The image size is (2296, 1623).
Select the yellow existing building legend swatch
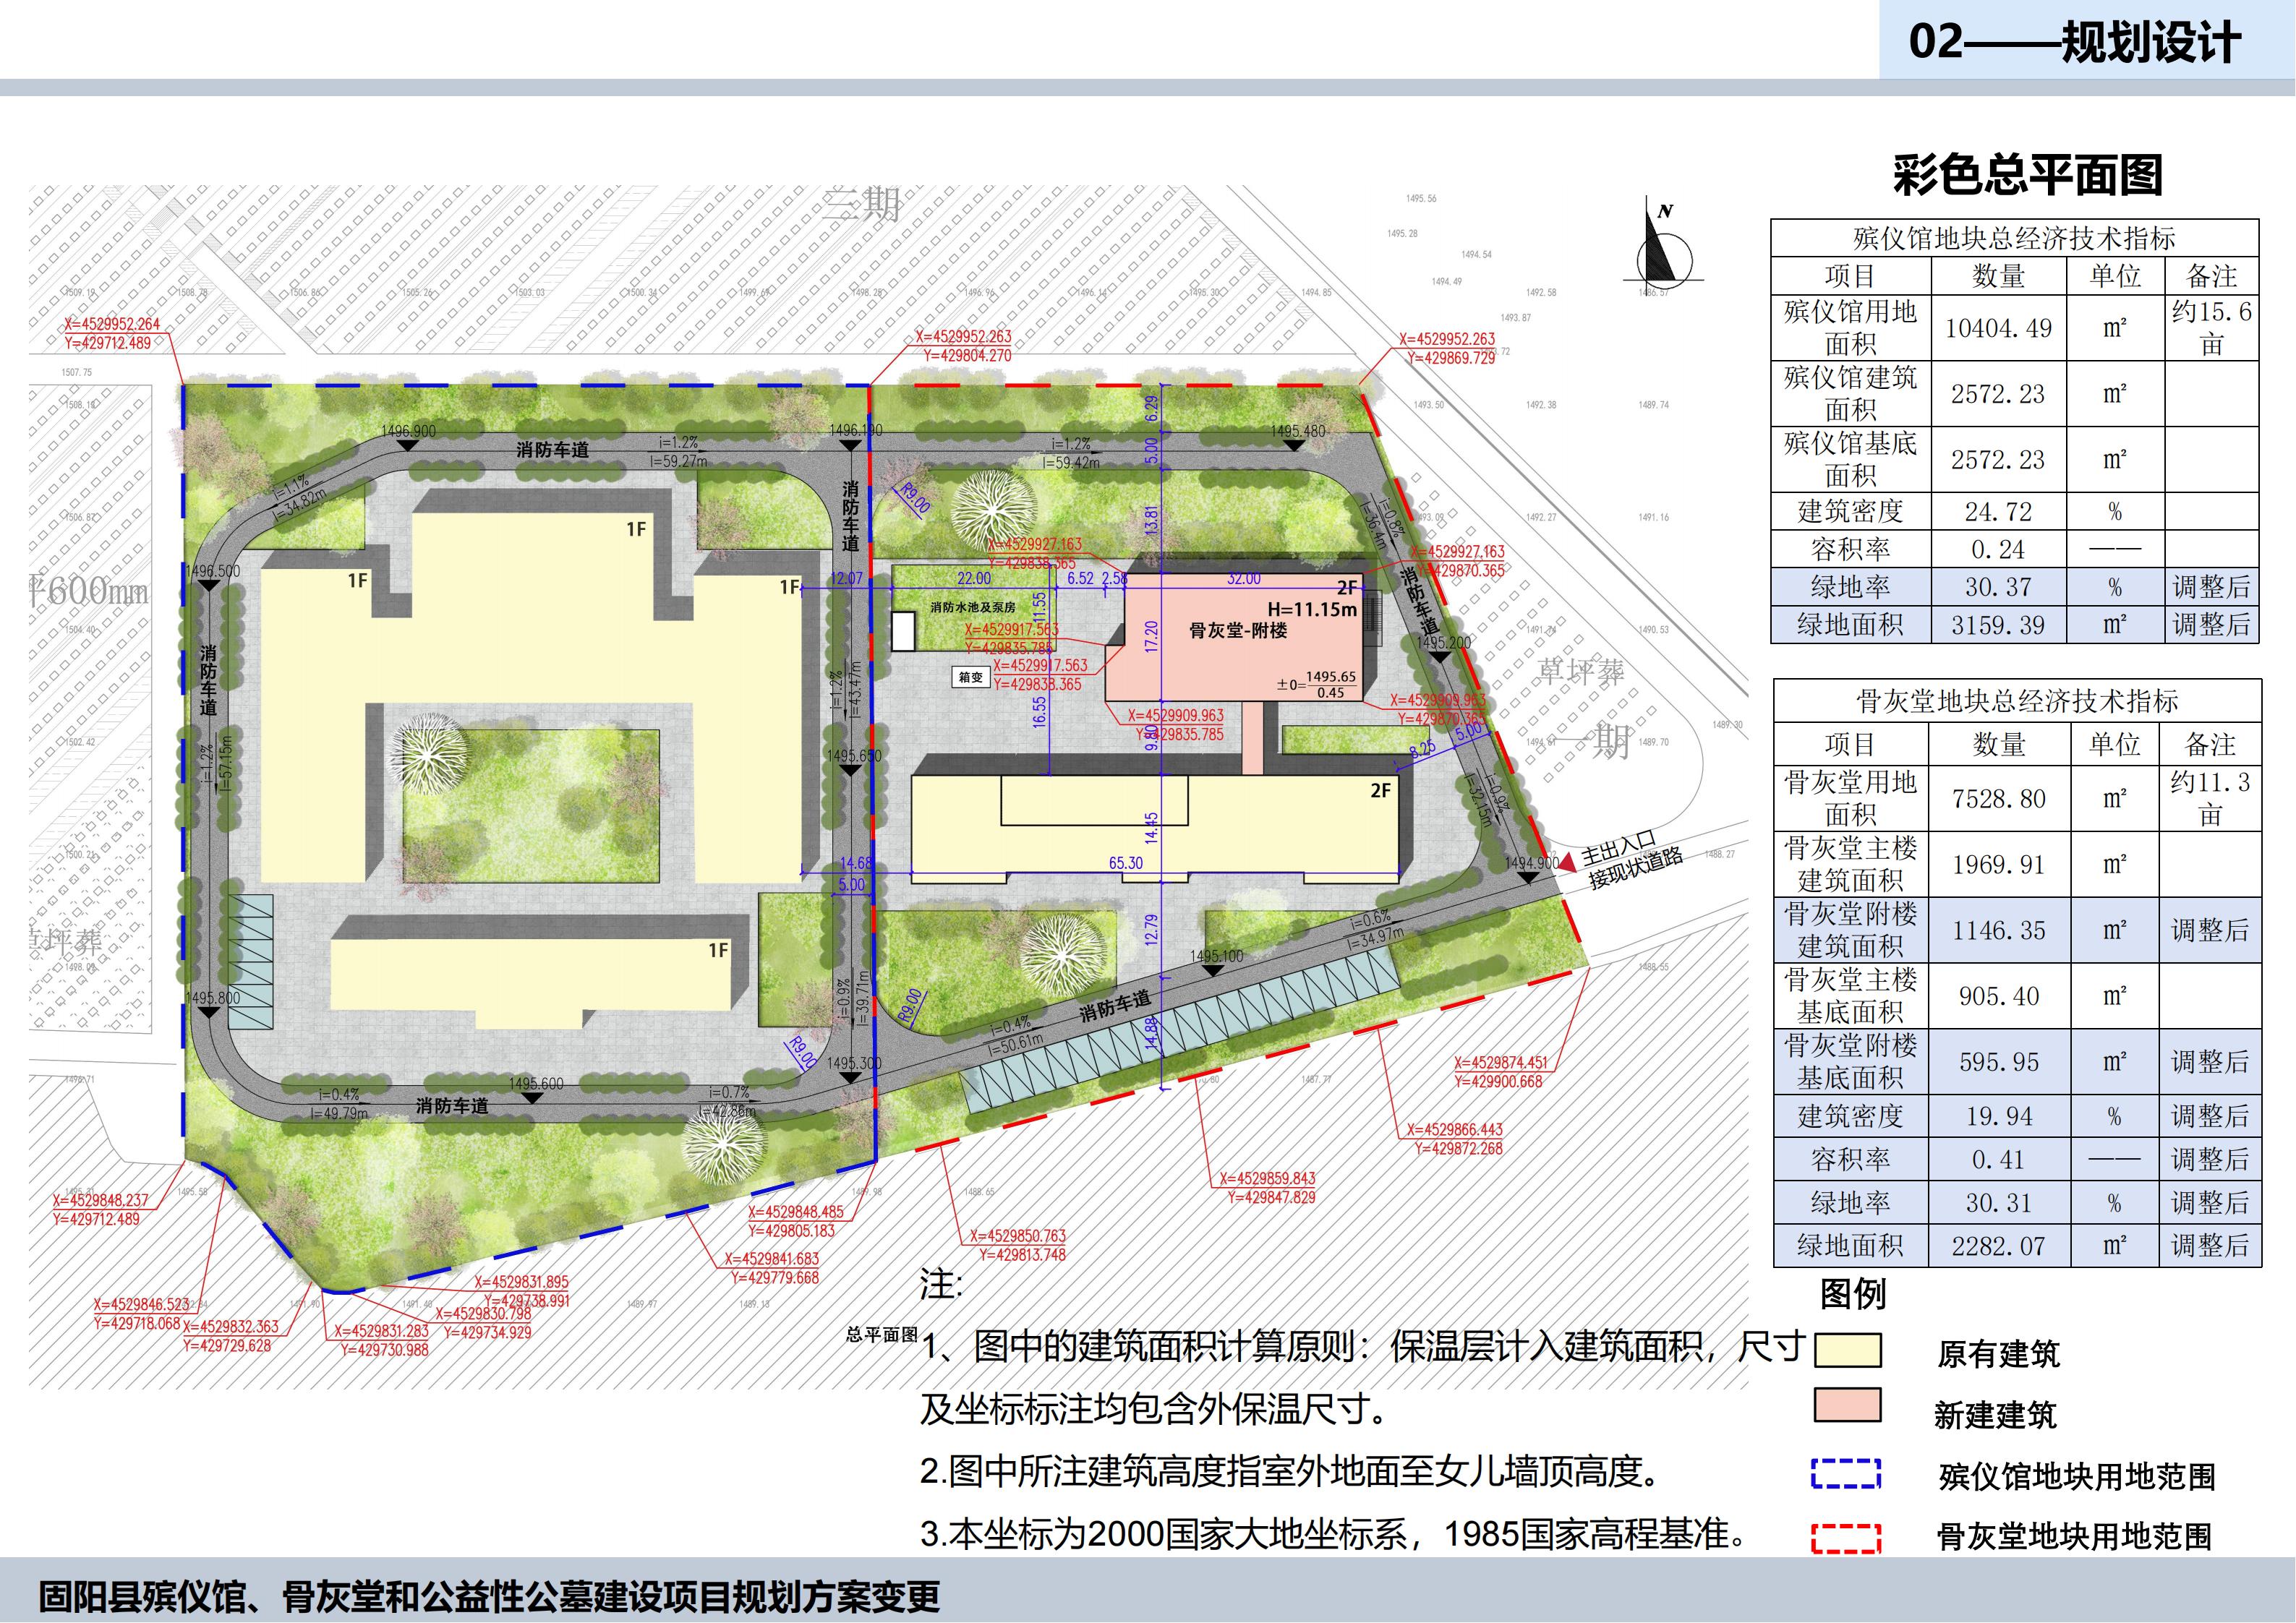pos(1847,1350)
